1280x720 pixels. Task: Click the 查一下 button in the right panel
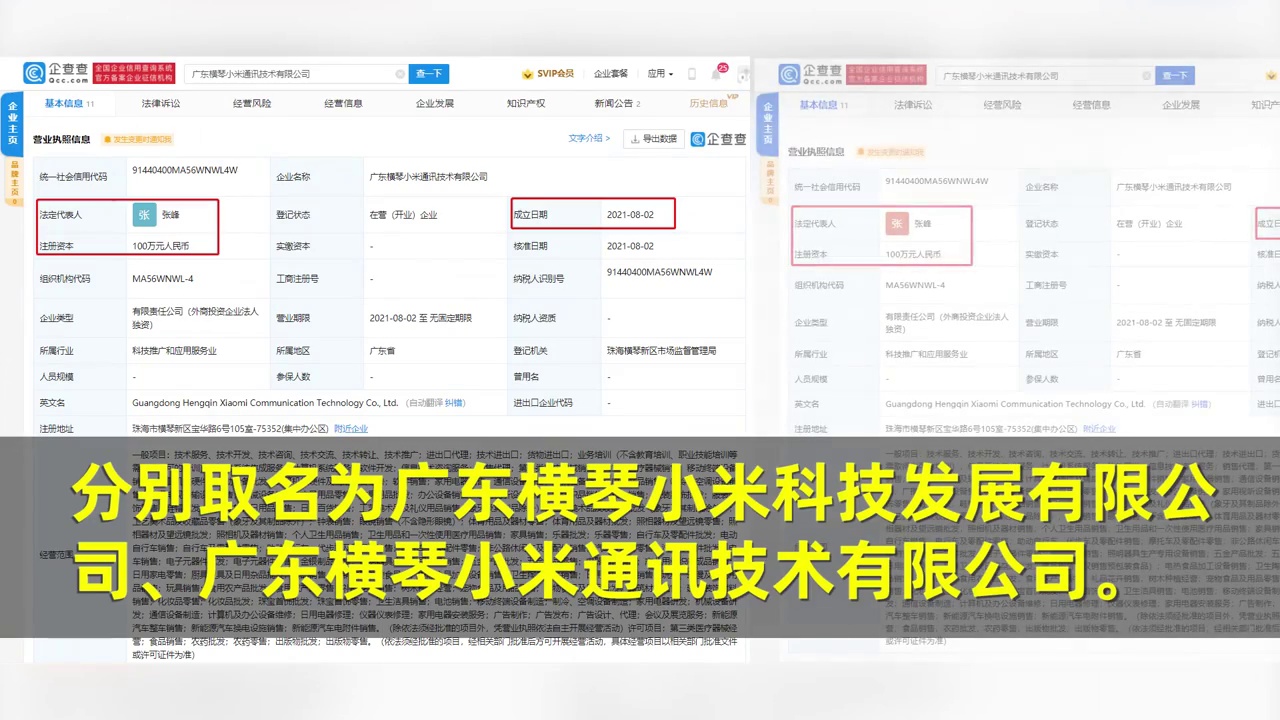[1175, 76]
